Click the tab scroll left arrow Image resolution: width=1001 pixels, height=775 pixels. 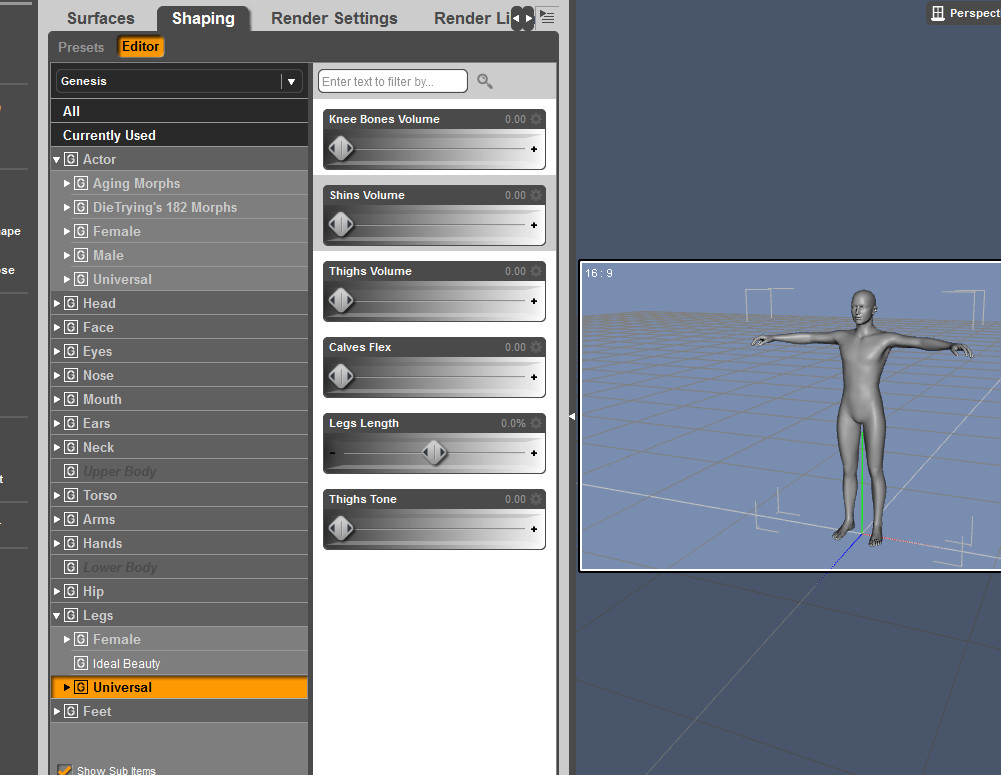click(x=516, y=19)
